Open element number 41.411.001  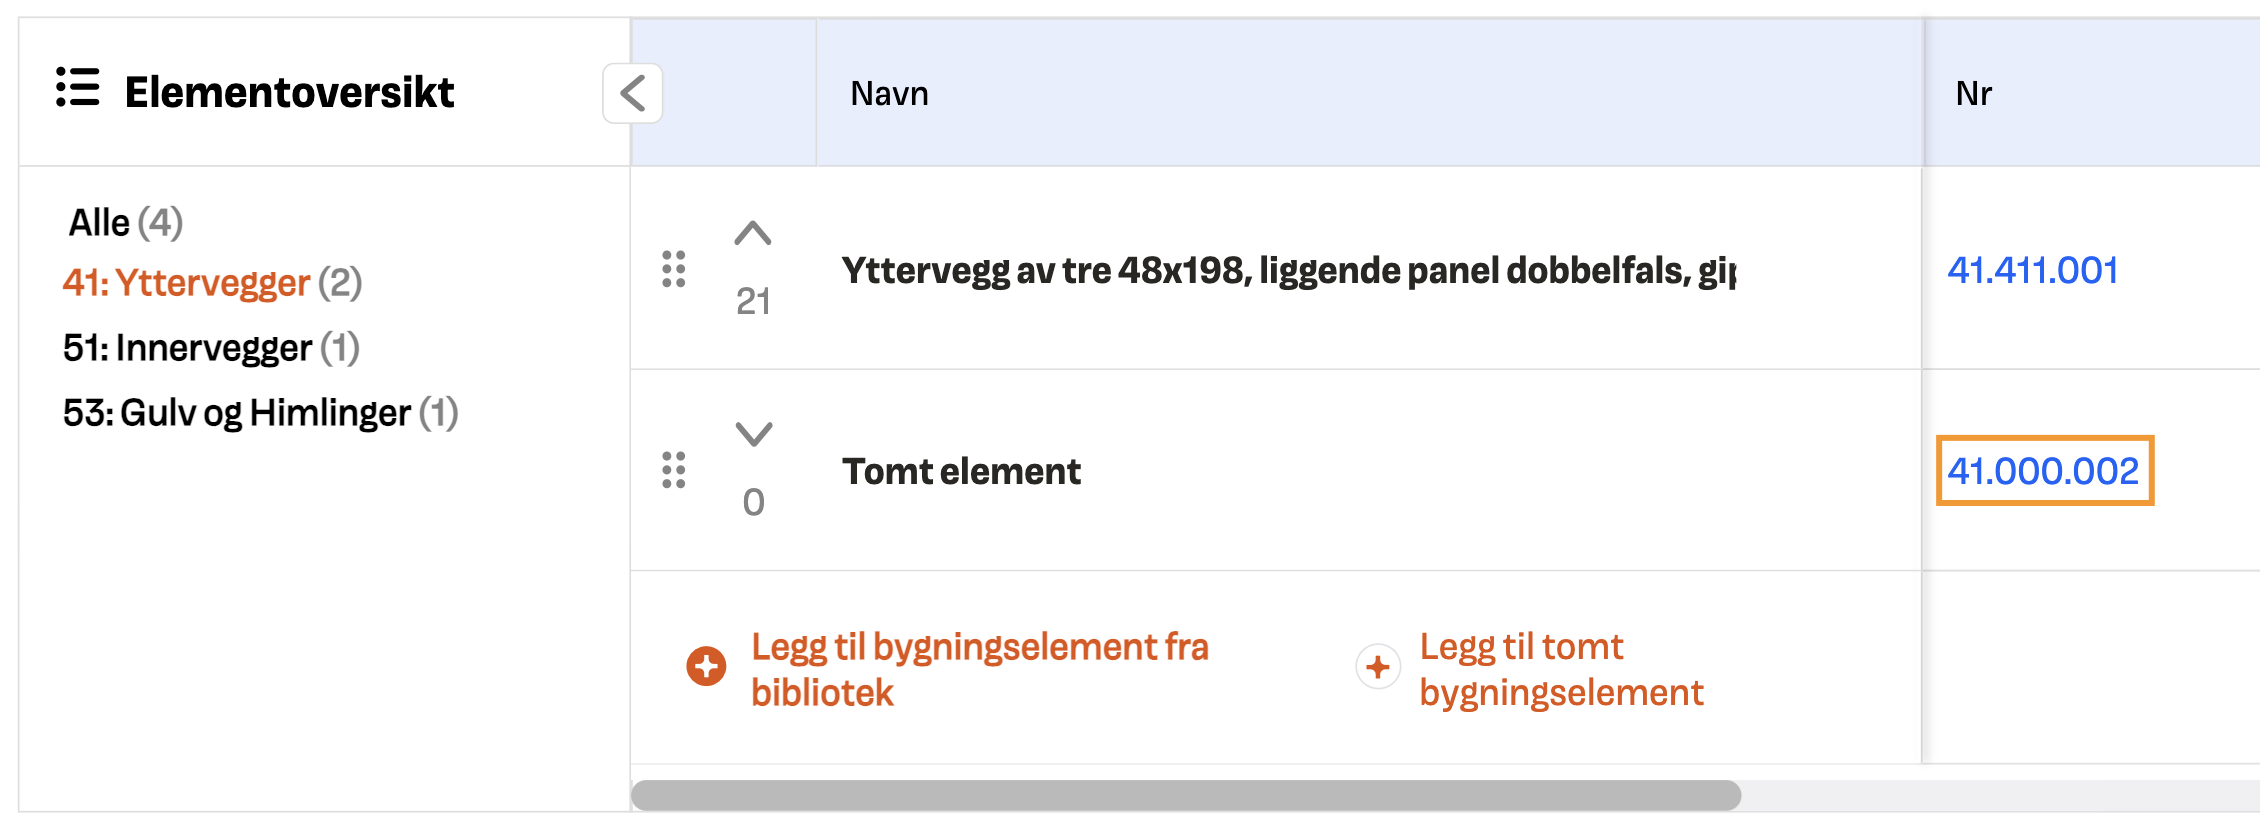pos(2033,270)
